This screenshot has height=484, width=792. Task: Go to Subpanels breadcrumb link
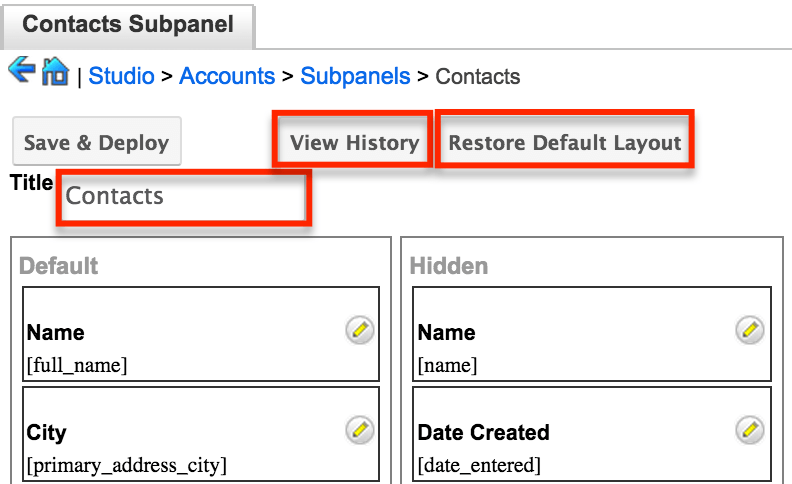point(355,77)
